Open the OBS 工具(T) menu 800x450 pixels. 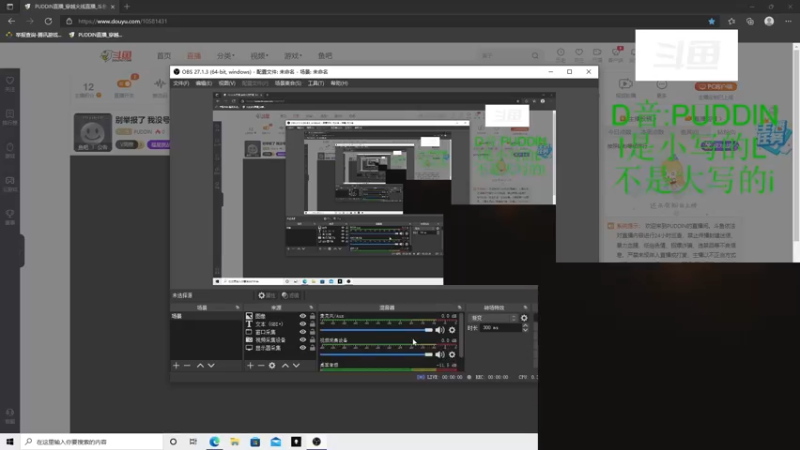point(316,83)
